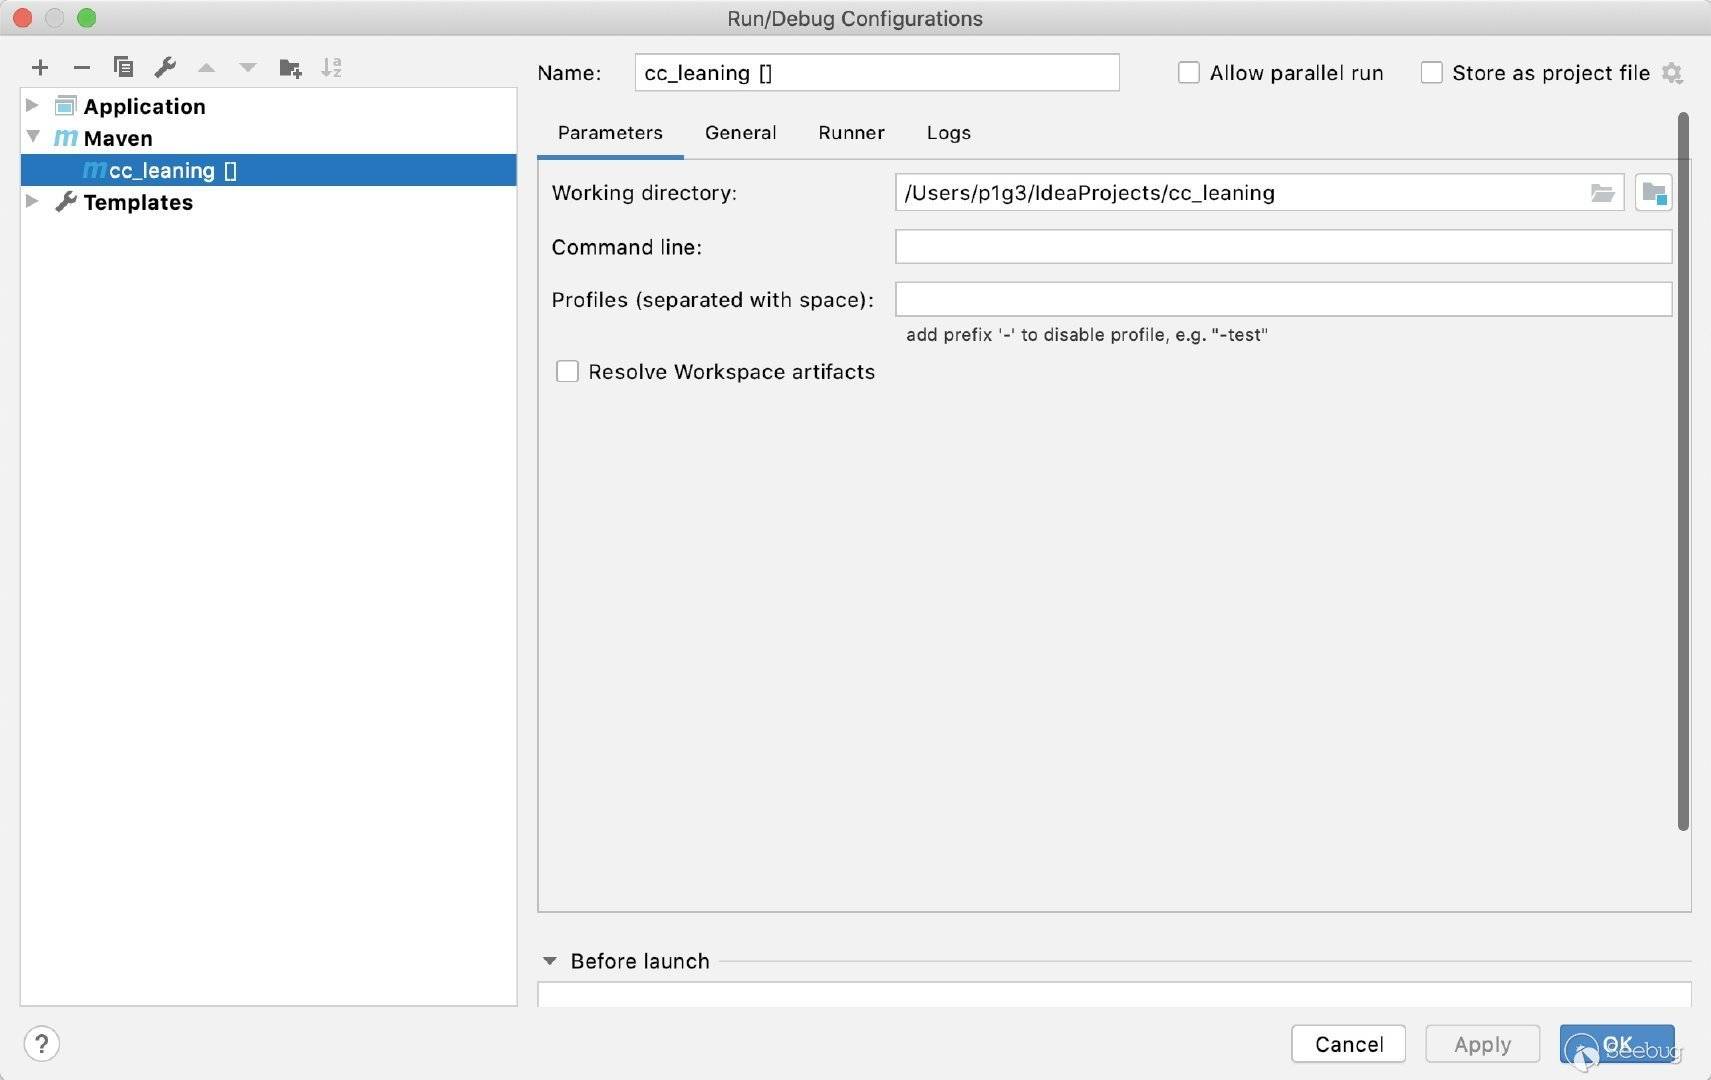
Task: Open the Runner tab
Action: (851, 133)
